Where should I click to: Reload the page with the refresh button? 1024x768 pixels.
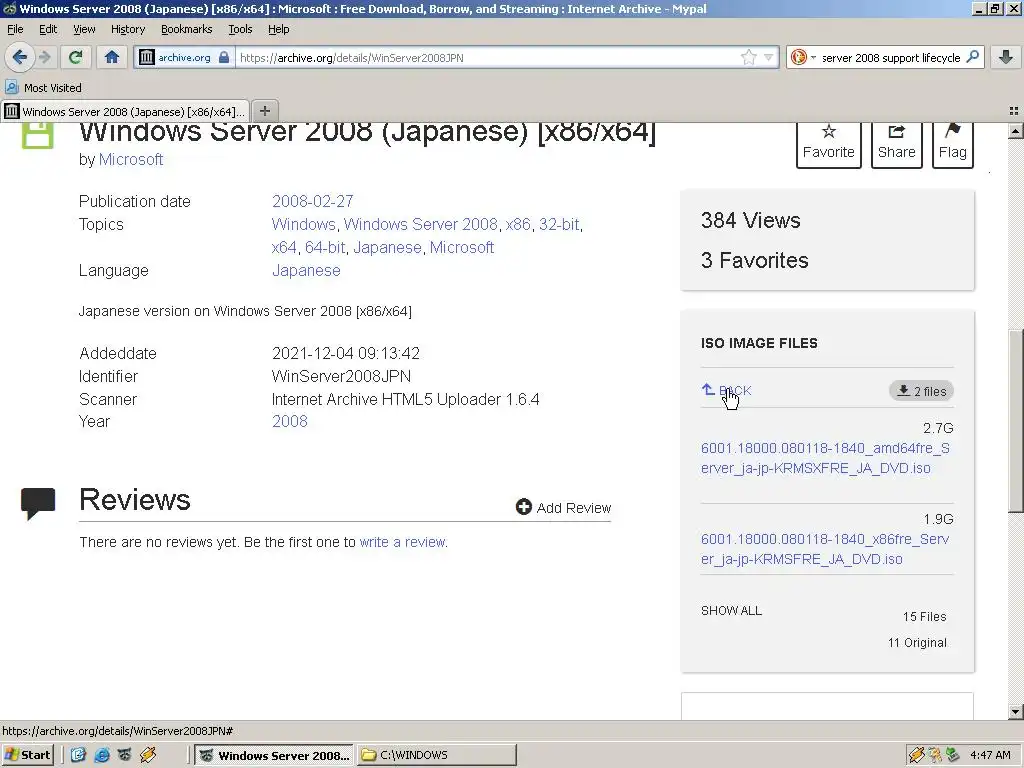pos(75,57)
